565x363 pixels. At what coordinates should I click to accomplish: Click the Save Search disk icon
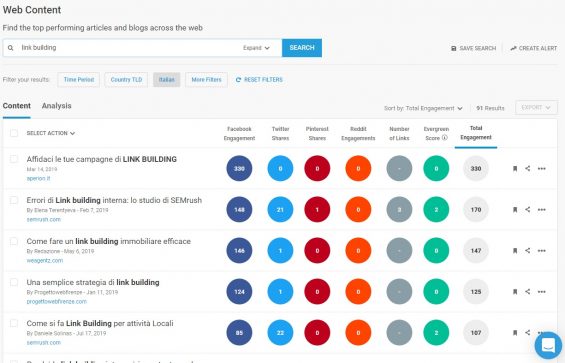[x=454, y=48]
